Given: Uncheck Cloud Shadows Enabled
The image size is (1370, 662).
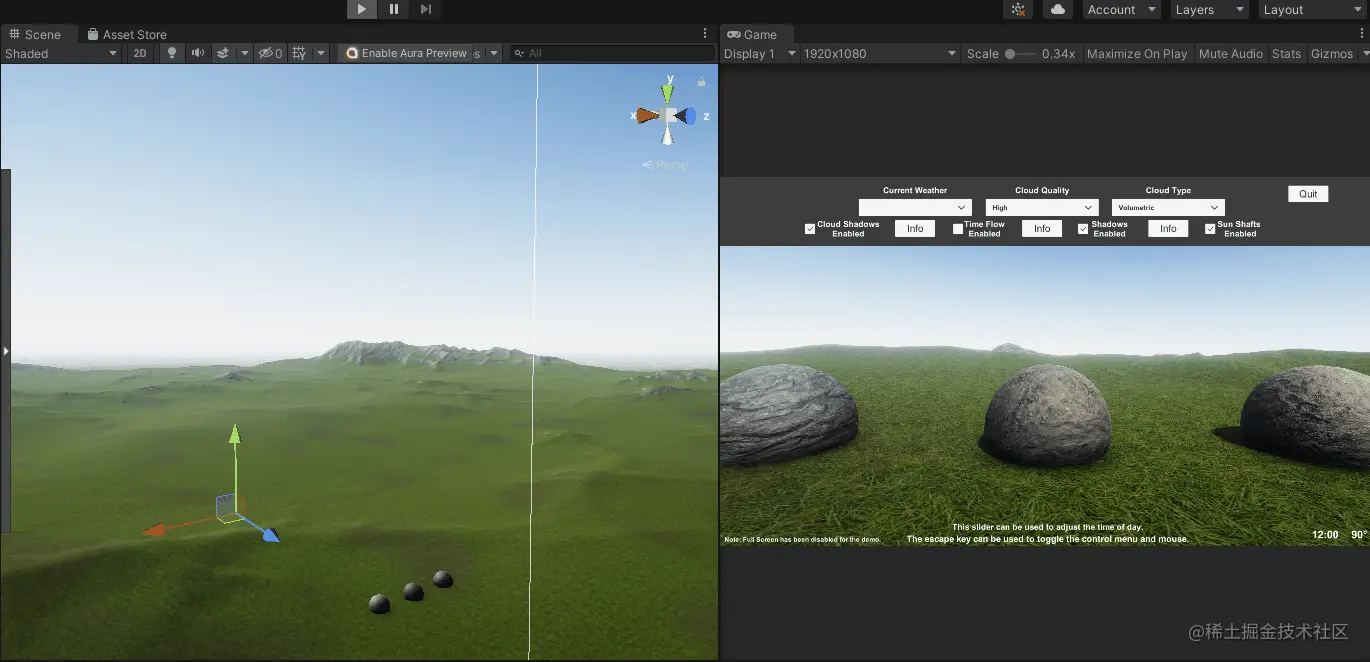Looking at the screenshot, I should [x=810, y=229].
